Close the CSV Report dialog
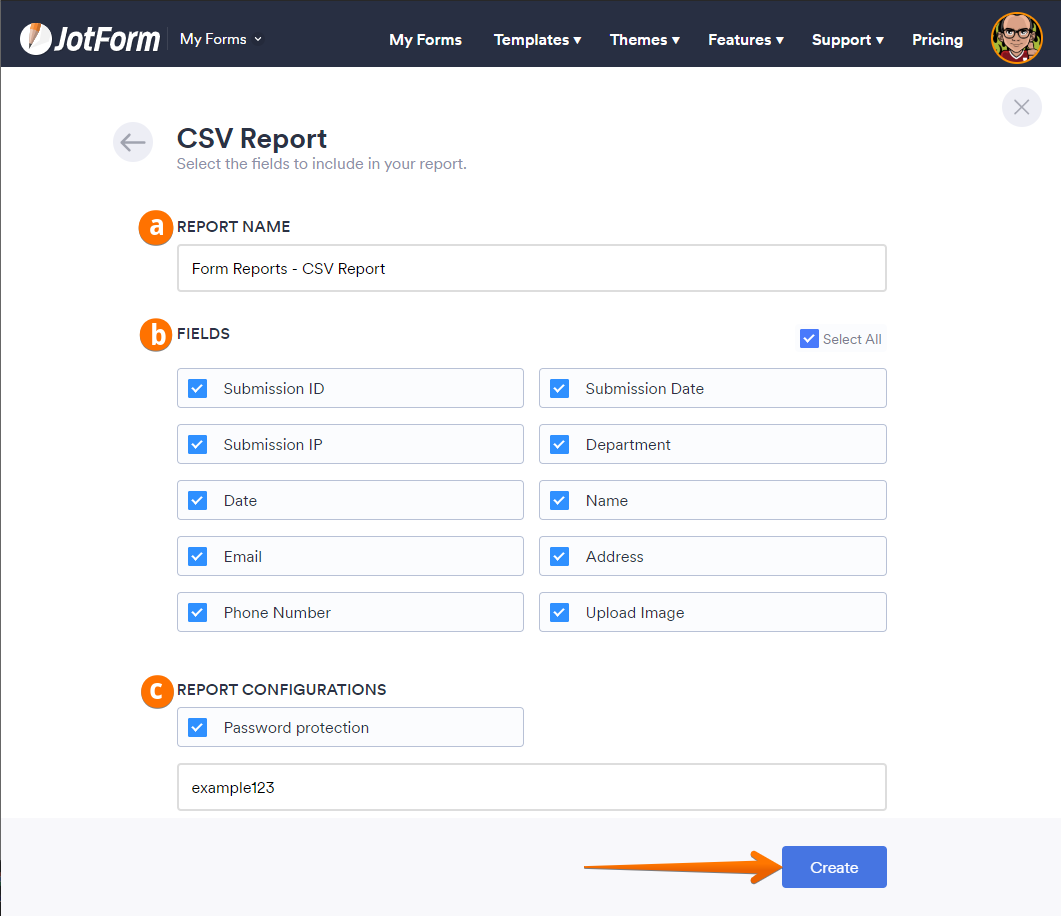Image resolution: width=1061 pixels, height=916 pixels. (1021, 107)
